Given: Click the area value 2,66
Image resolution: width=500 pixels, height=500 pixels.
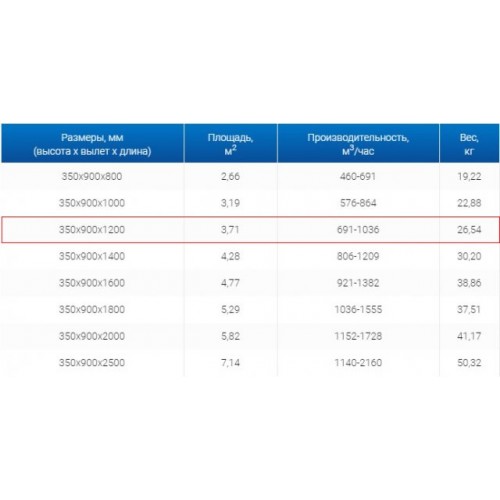Looking at the screenshot, I should [x=230, y=176].
